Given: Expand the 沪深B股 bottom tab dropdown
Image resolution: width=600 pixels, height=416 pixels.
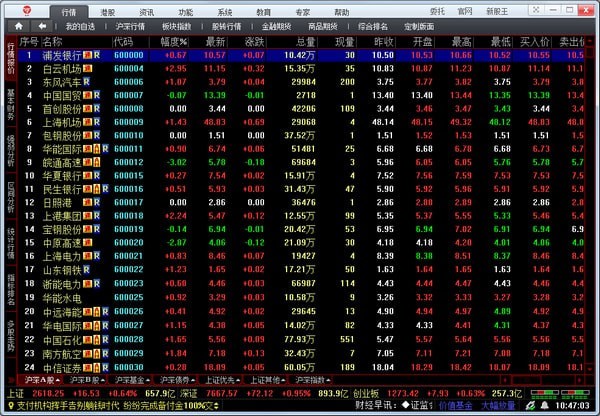Looking at the screenshot, I should 103,380.
